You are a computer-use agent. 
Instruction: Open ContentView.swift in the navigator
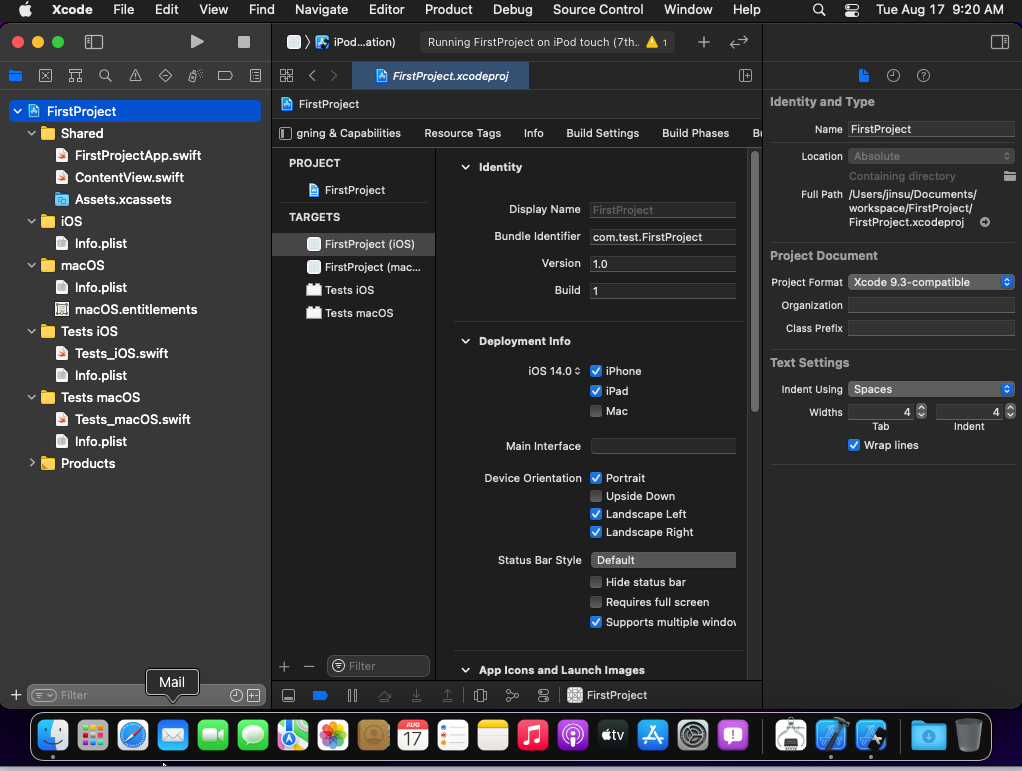coord(129,177)
